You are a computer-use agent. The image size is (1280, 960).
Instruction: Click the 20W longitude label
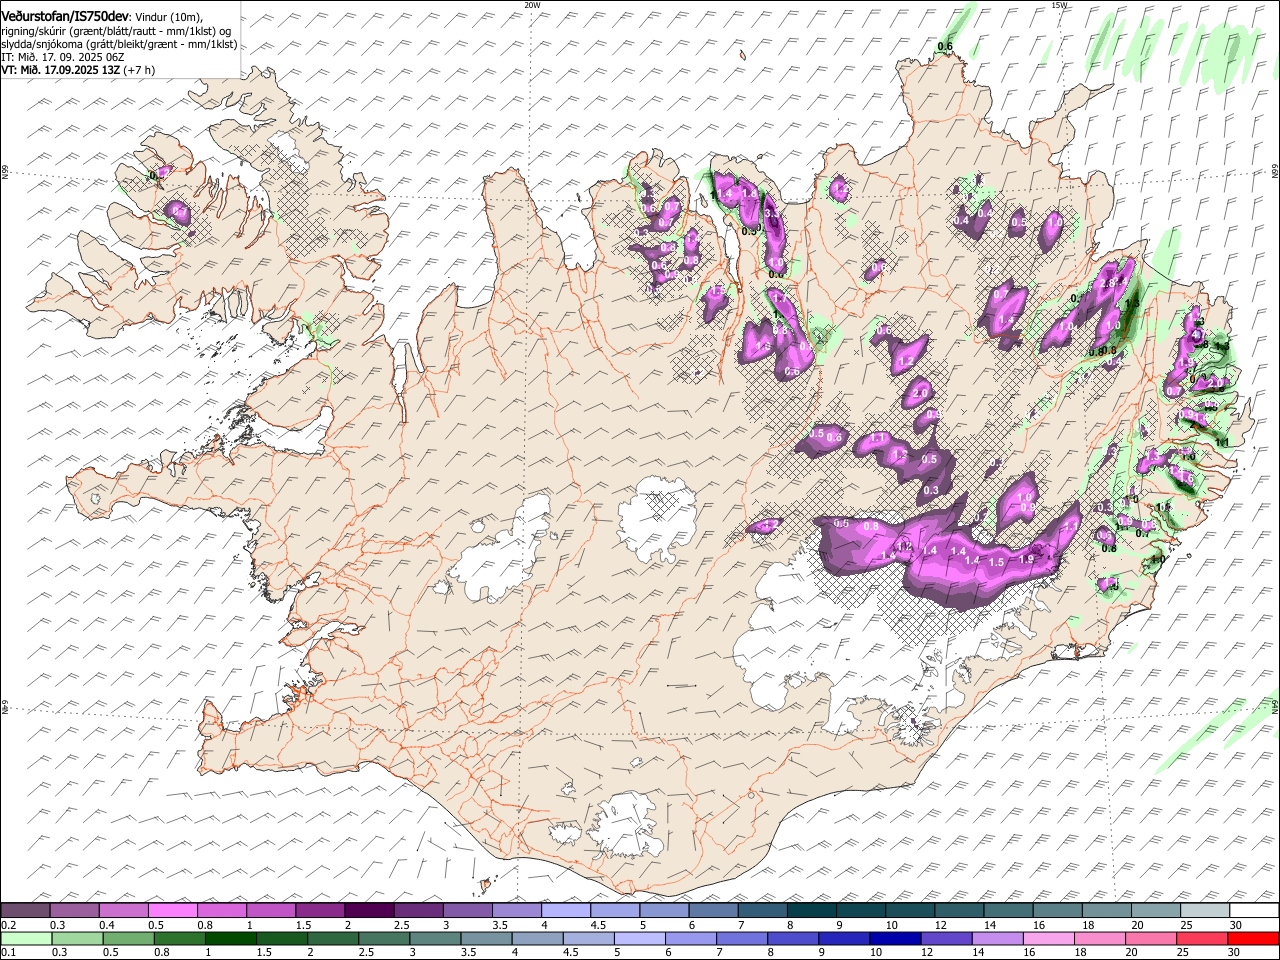[x=532, y=5]
